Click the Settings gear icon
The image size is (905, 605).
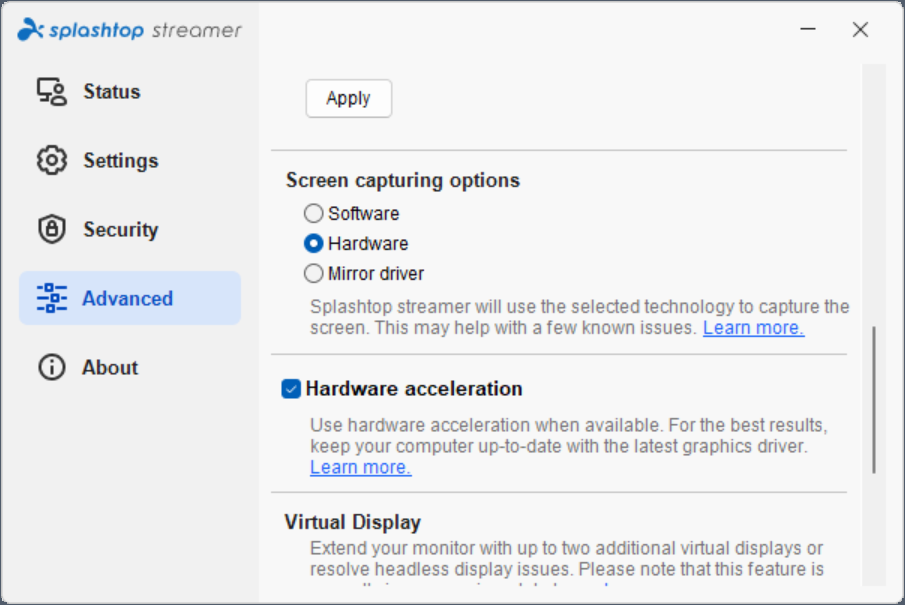click(x=51, y=160)
